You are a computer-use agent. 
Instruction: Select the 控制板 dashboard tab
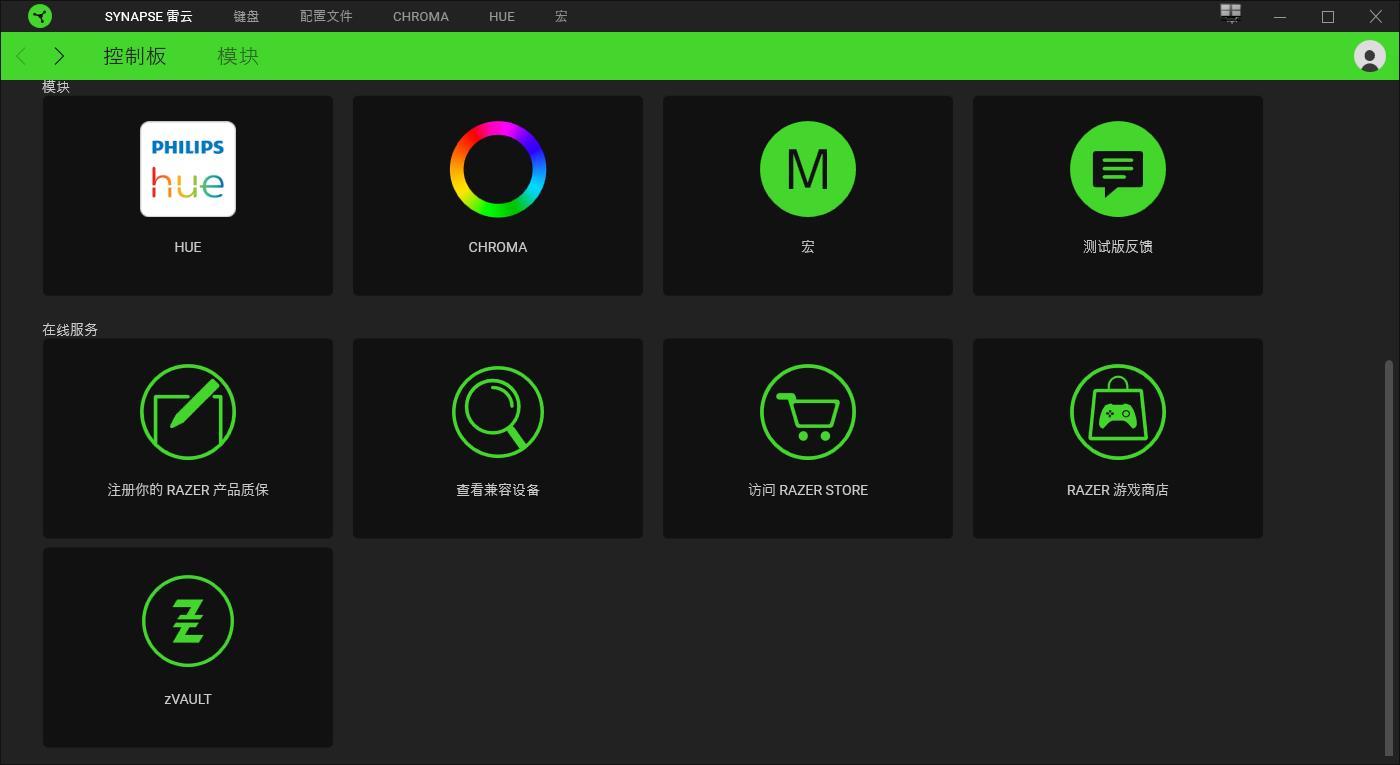pos(135,56)
